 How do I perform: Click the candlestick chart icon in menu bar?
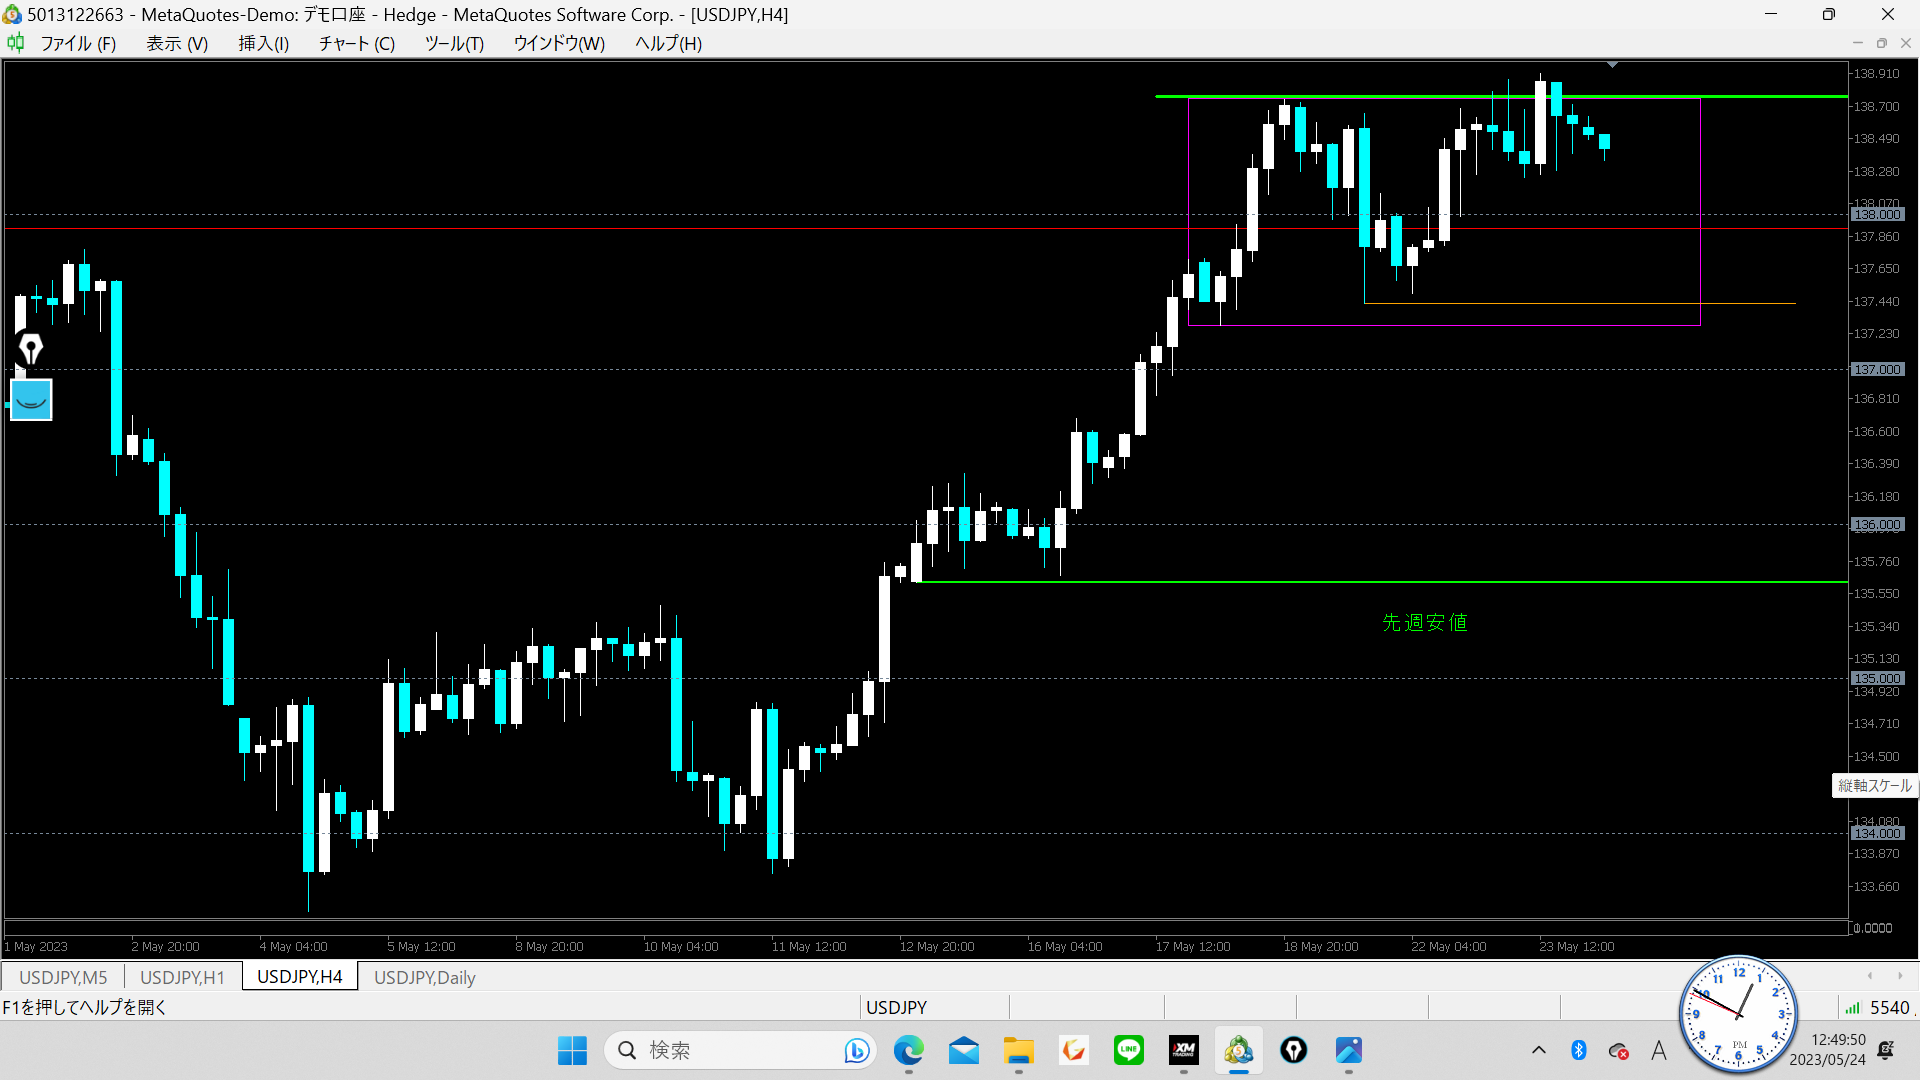(x=15, y=43)
